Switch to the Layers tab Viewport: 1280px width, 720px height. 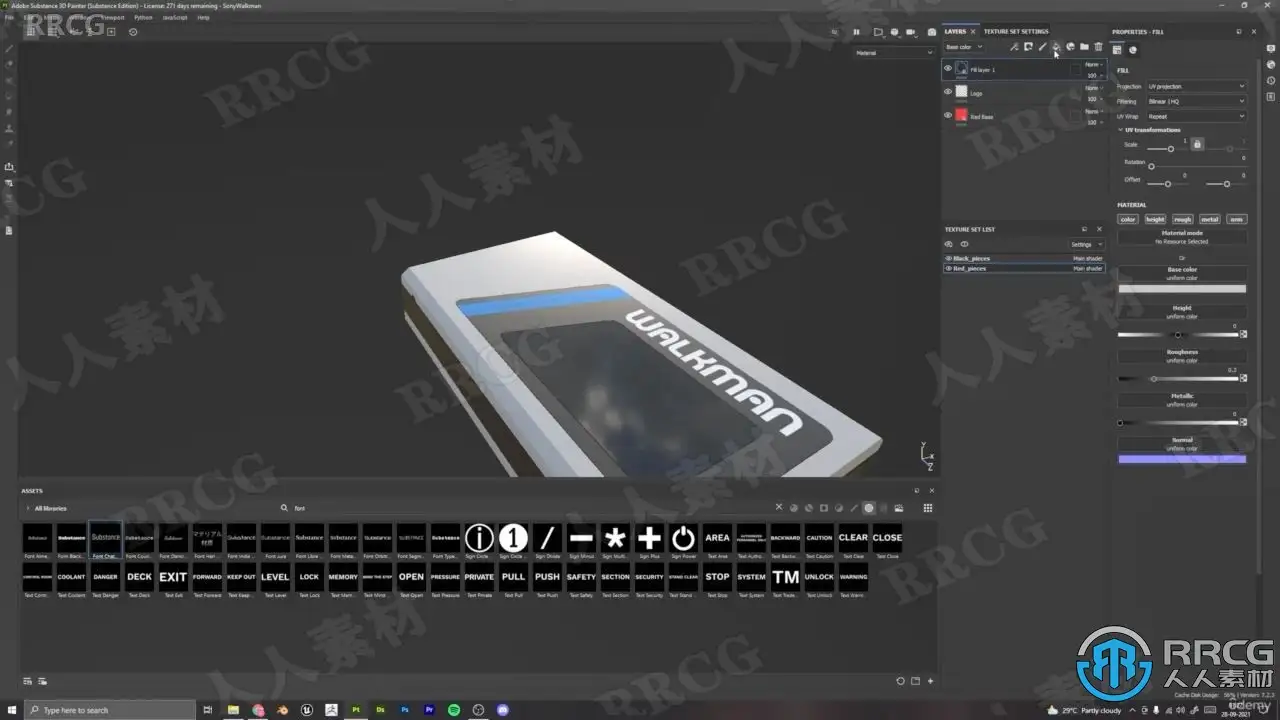(956, 31)
